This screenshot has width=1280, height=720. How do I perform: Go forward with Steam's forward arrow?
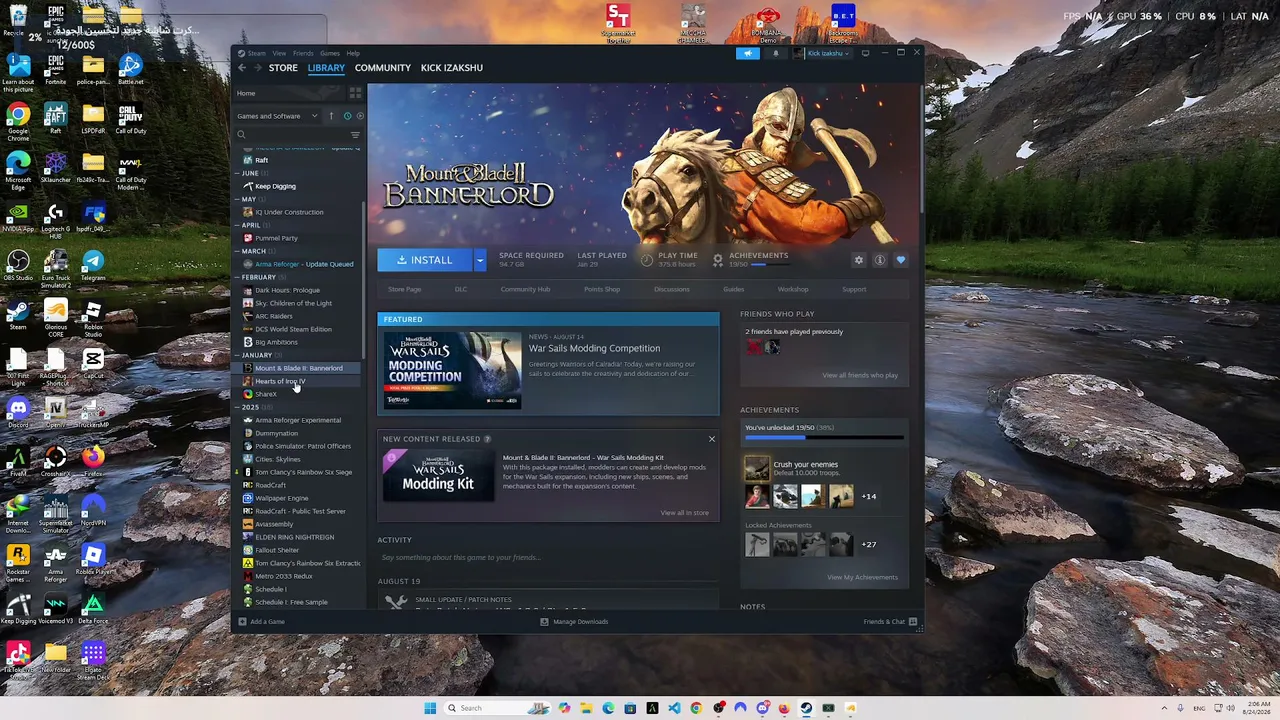pyautogui.click(x=258, y=68)
